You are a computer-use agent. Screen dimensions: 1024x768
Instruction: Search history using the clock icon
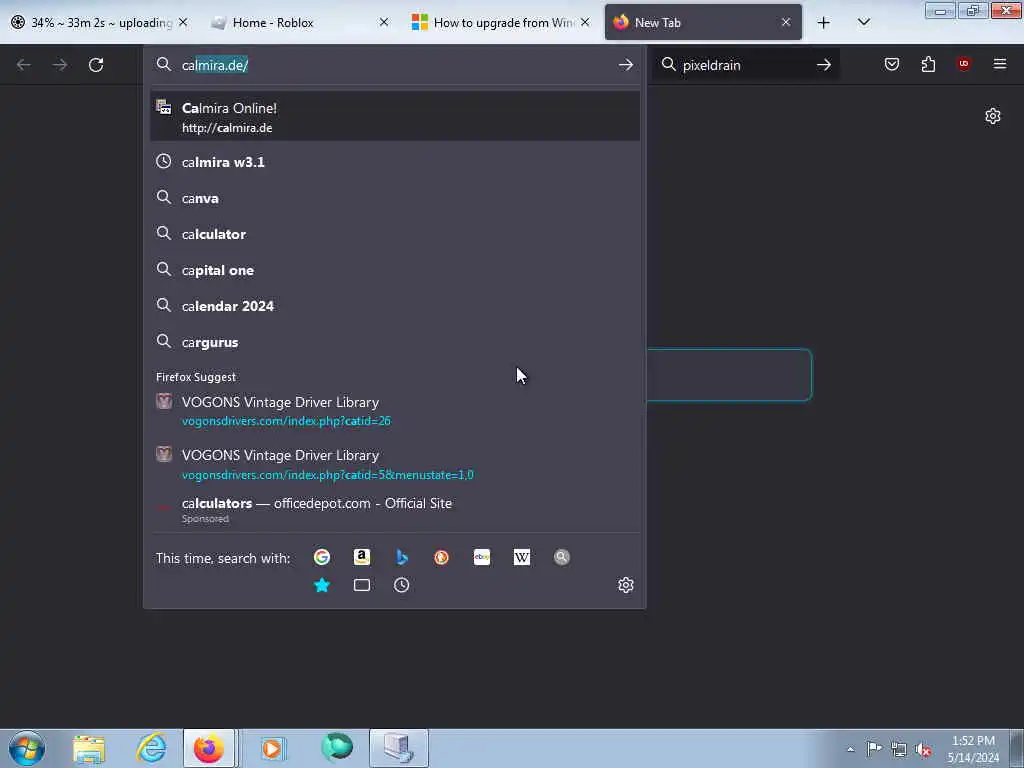pos(402,585)
